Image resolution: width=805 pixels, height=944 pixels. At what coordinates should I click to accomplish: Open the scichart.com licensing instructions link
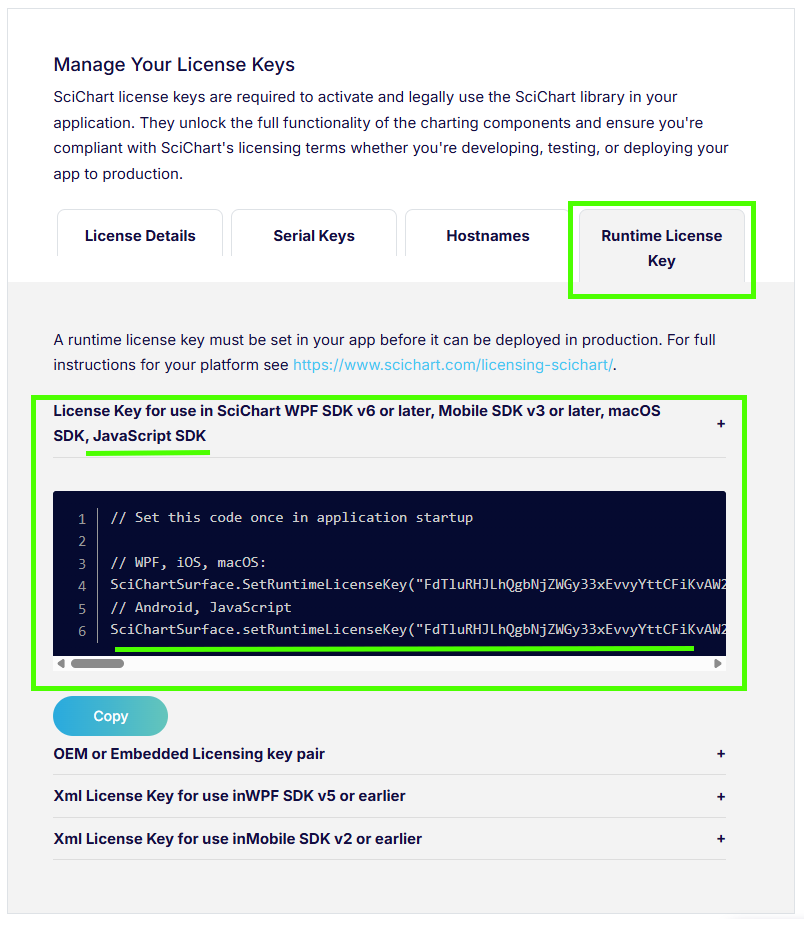click(x=452, y=364)
